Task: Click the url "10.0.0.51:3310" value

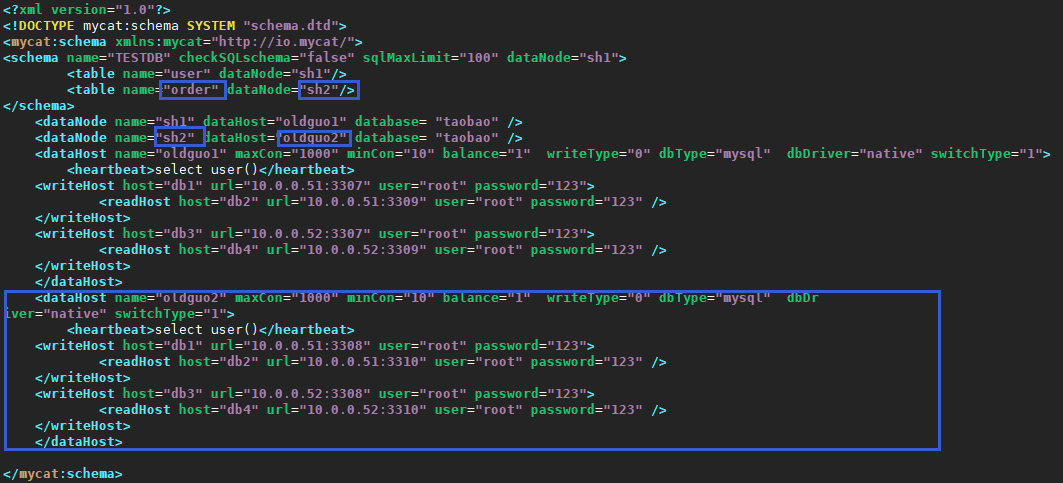Action: (363, 362)
